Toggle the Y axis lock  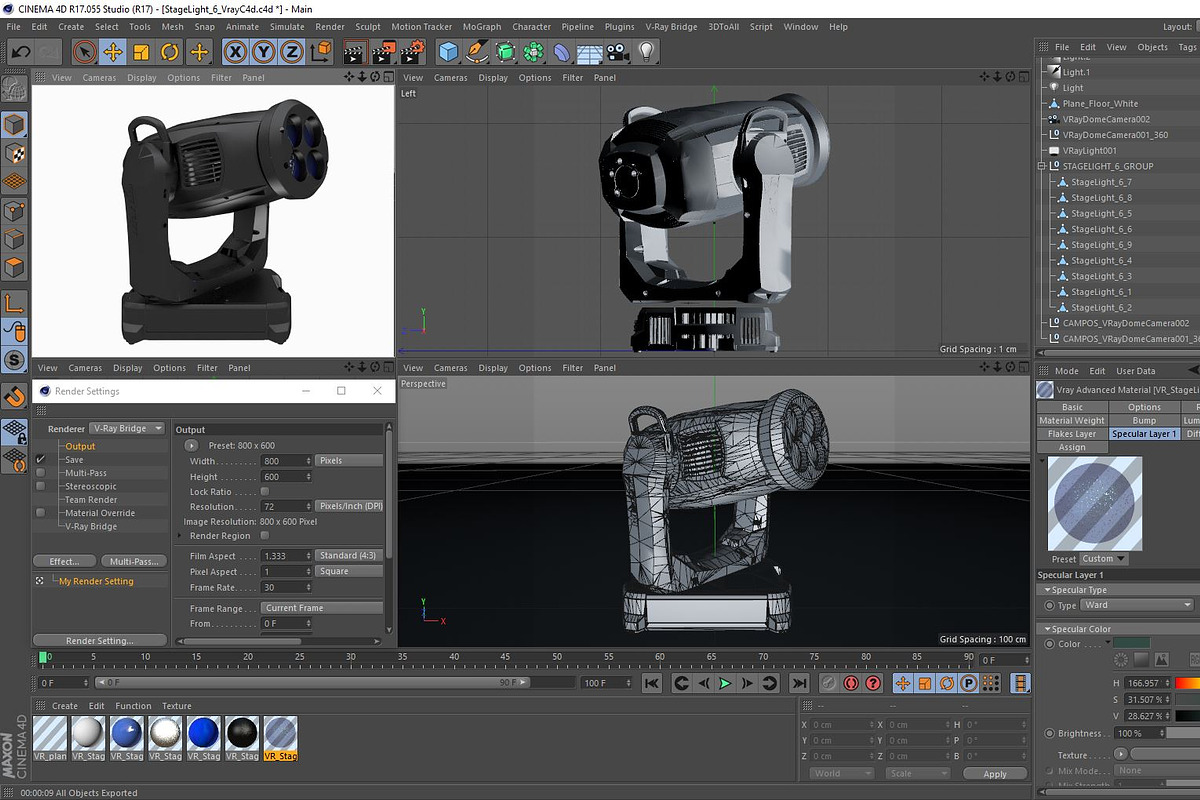pyautogui.click(x=264, y=52)
